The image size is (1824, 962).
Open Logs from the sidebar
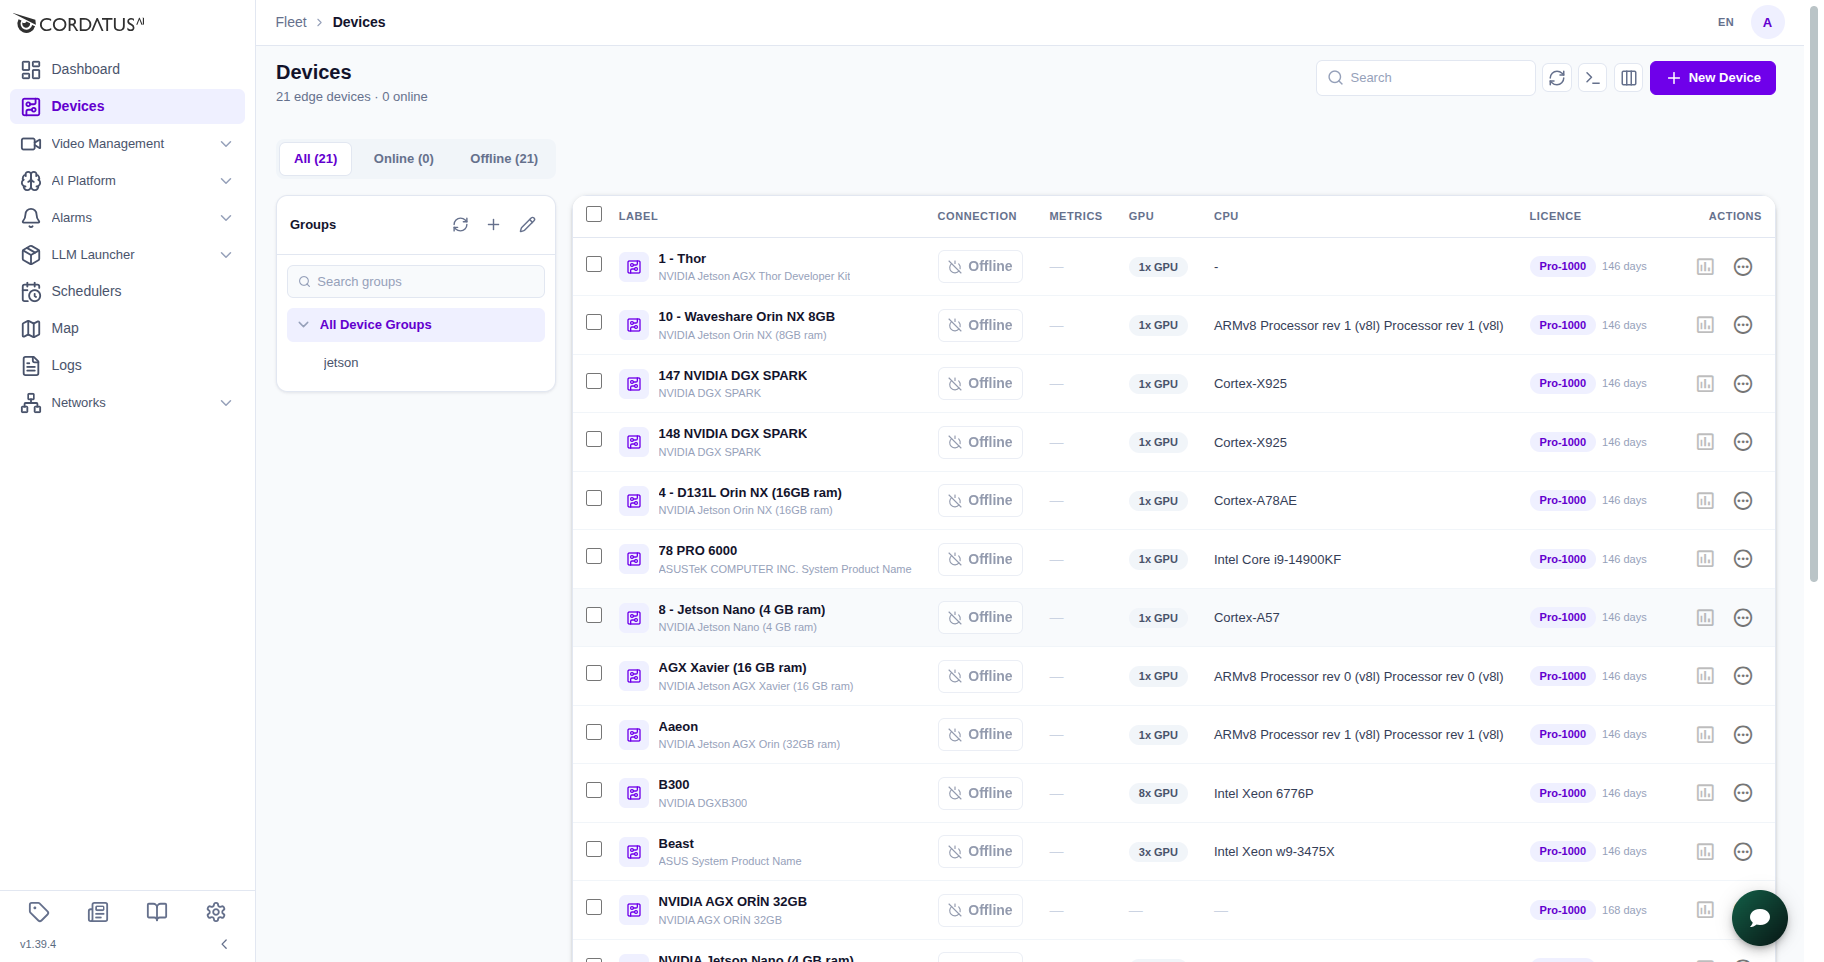tap(127, 365)
